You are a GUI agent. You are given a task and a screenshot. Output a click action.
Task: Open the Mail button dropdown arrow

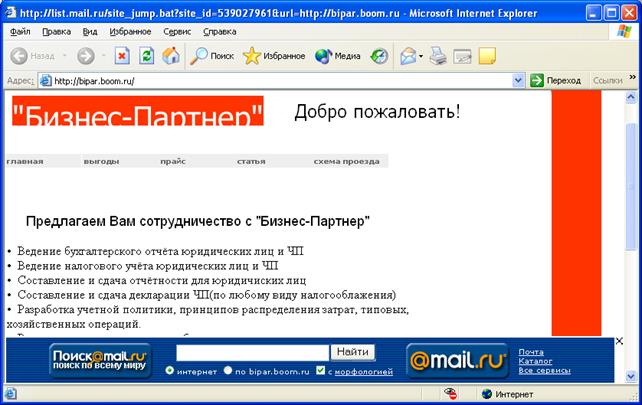pos(421,56)
